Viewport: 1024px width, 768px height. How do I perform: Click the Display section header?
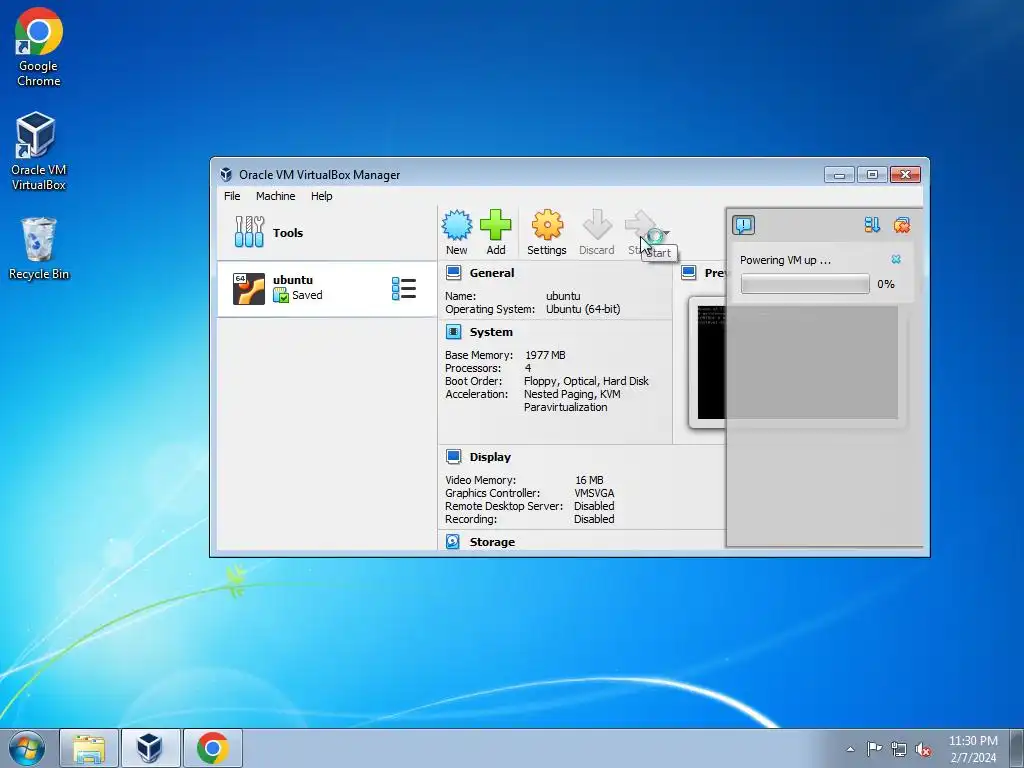coord(490,457)
